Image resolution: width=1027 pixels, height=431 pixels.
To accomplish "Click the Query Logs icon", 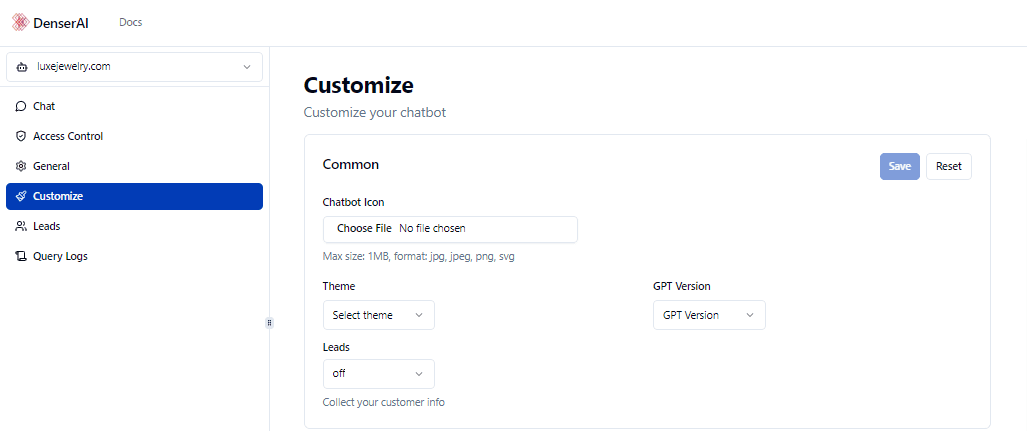I will coord(21,256).
